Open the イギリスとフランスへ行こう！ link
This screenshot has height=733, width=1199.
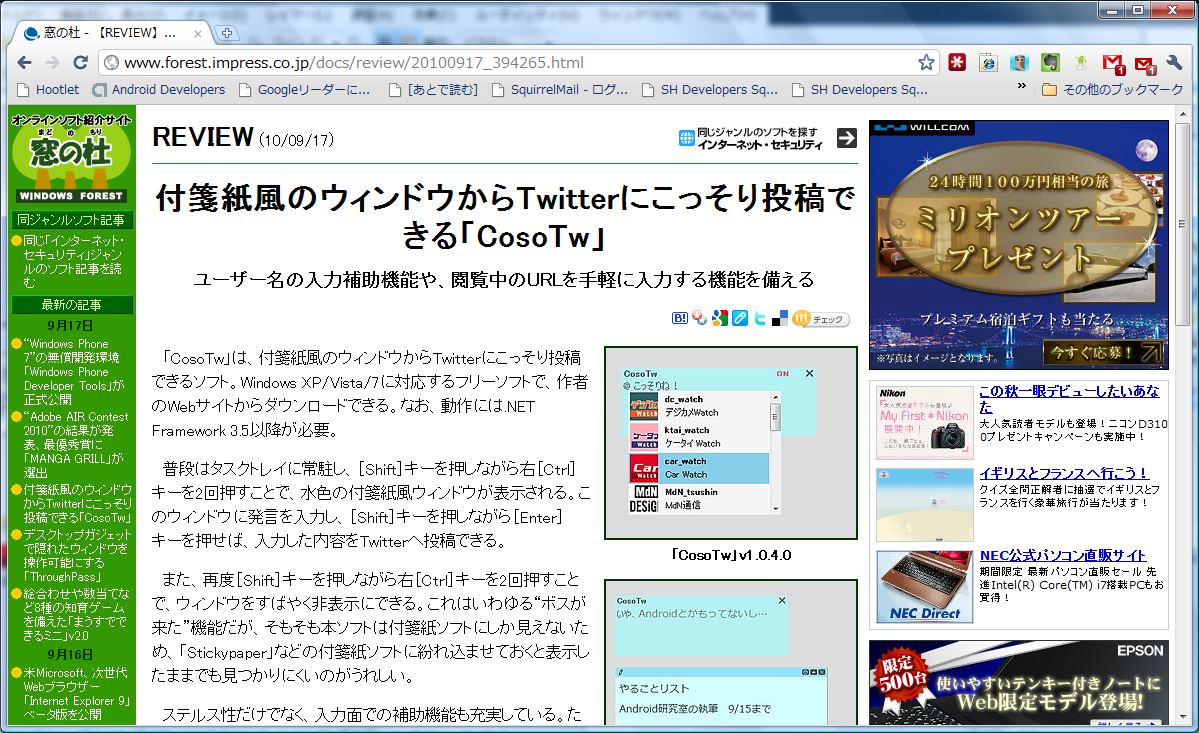pos(1064,473)
